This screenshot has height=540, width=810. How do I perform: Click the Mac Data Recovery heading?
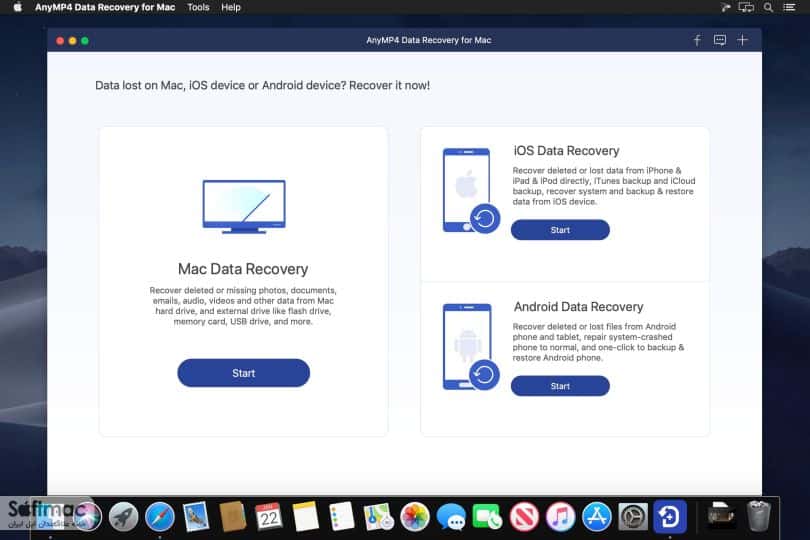click(243, 269)
